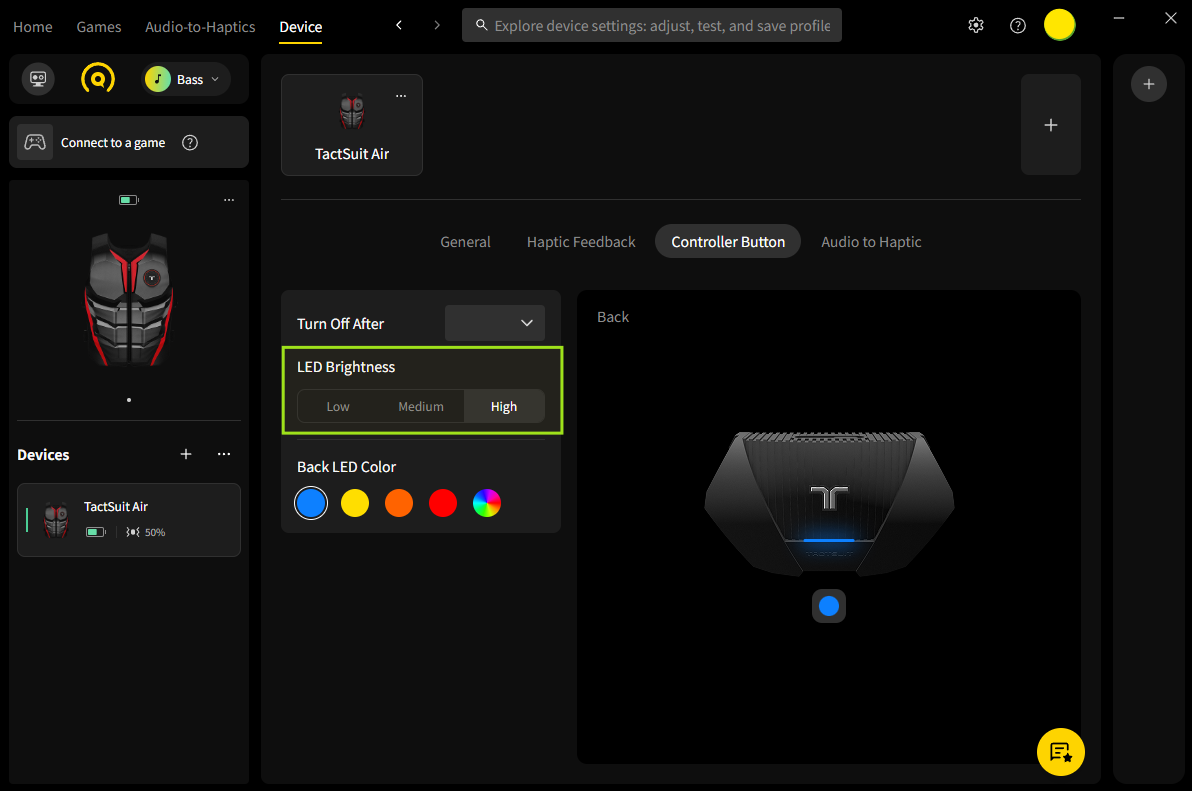Click the yellow bHaptics logo icon
The width and height of the screenshot is (1192, 791).
tap(98, 78)
